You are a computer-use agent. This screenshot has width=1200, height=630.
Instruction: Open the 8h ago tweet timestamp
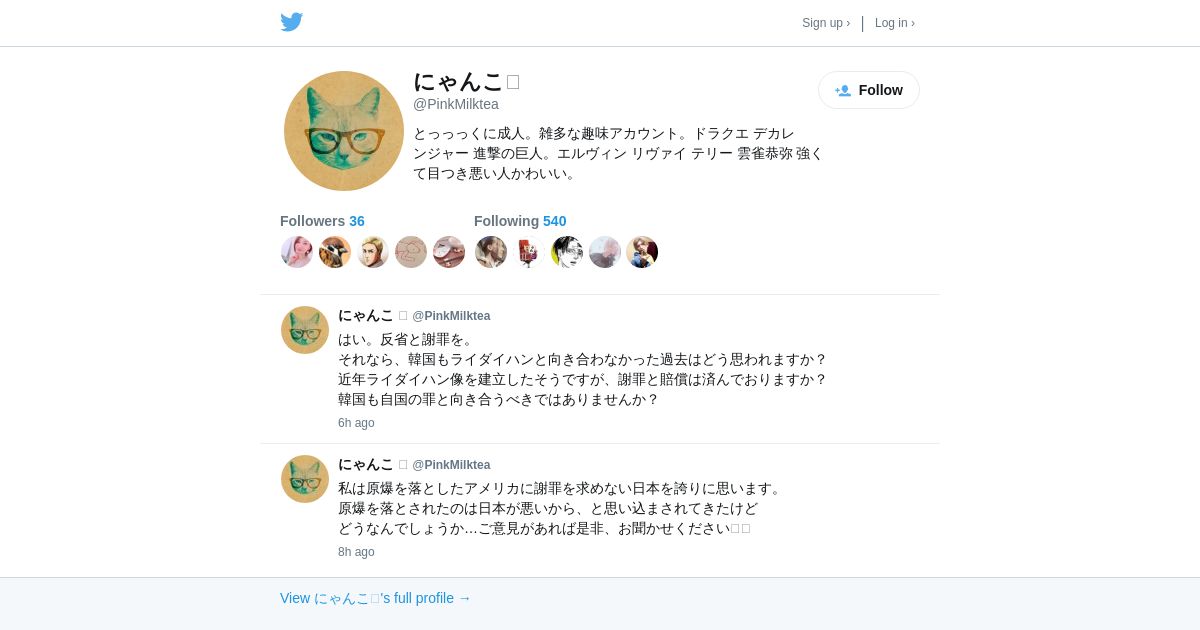tap(356, 552)
